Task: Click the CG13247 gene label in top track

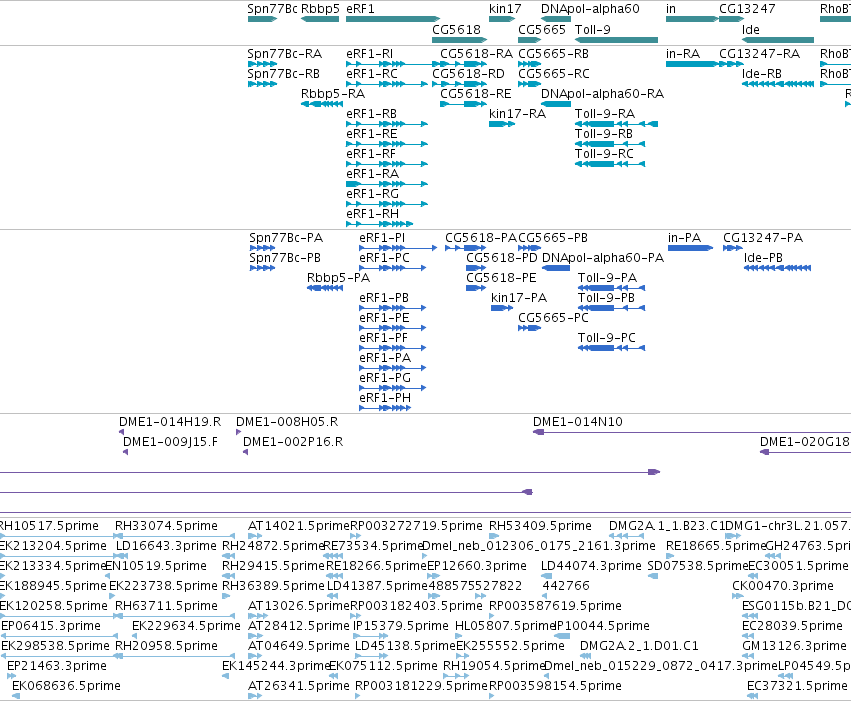Action: point(747,9)
